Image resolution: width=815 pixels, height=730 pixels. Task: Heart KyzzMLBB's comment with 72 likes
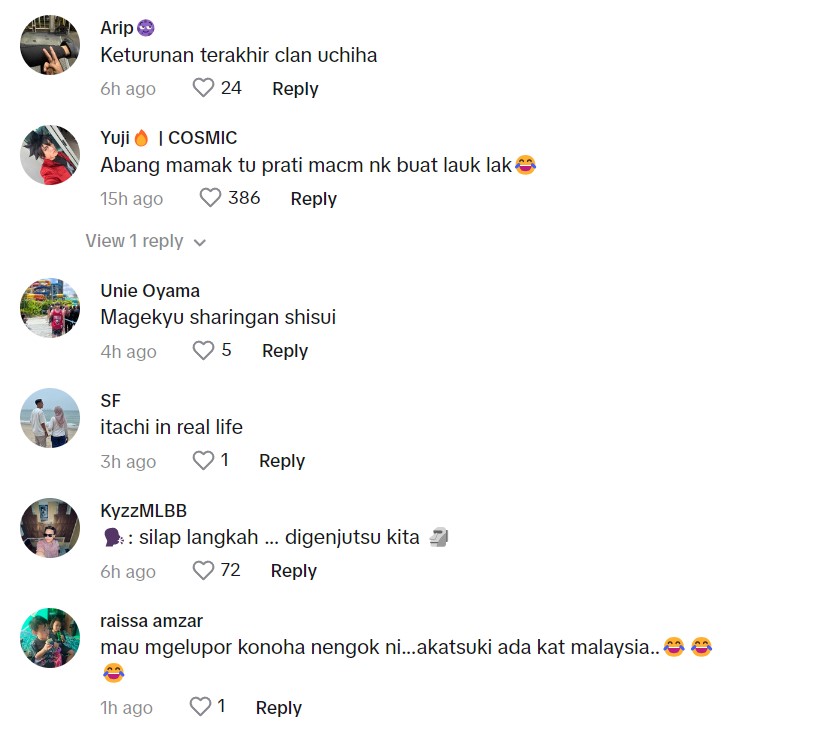point(203,571)
